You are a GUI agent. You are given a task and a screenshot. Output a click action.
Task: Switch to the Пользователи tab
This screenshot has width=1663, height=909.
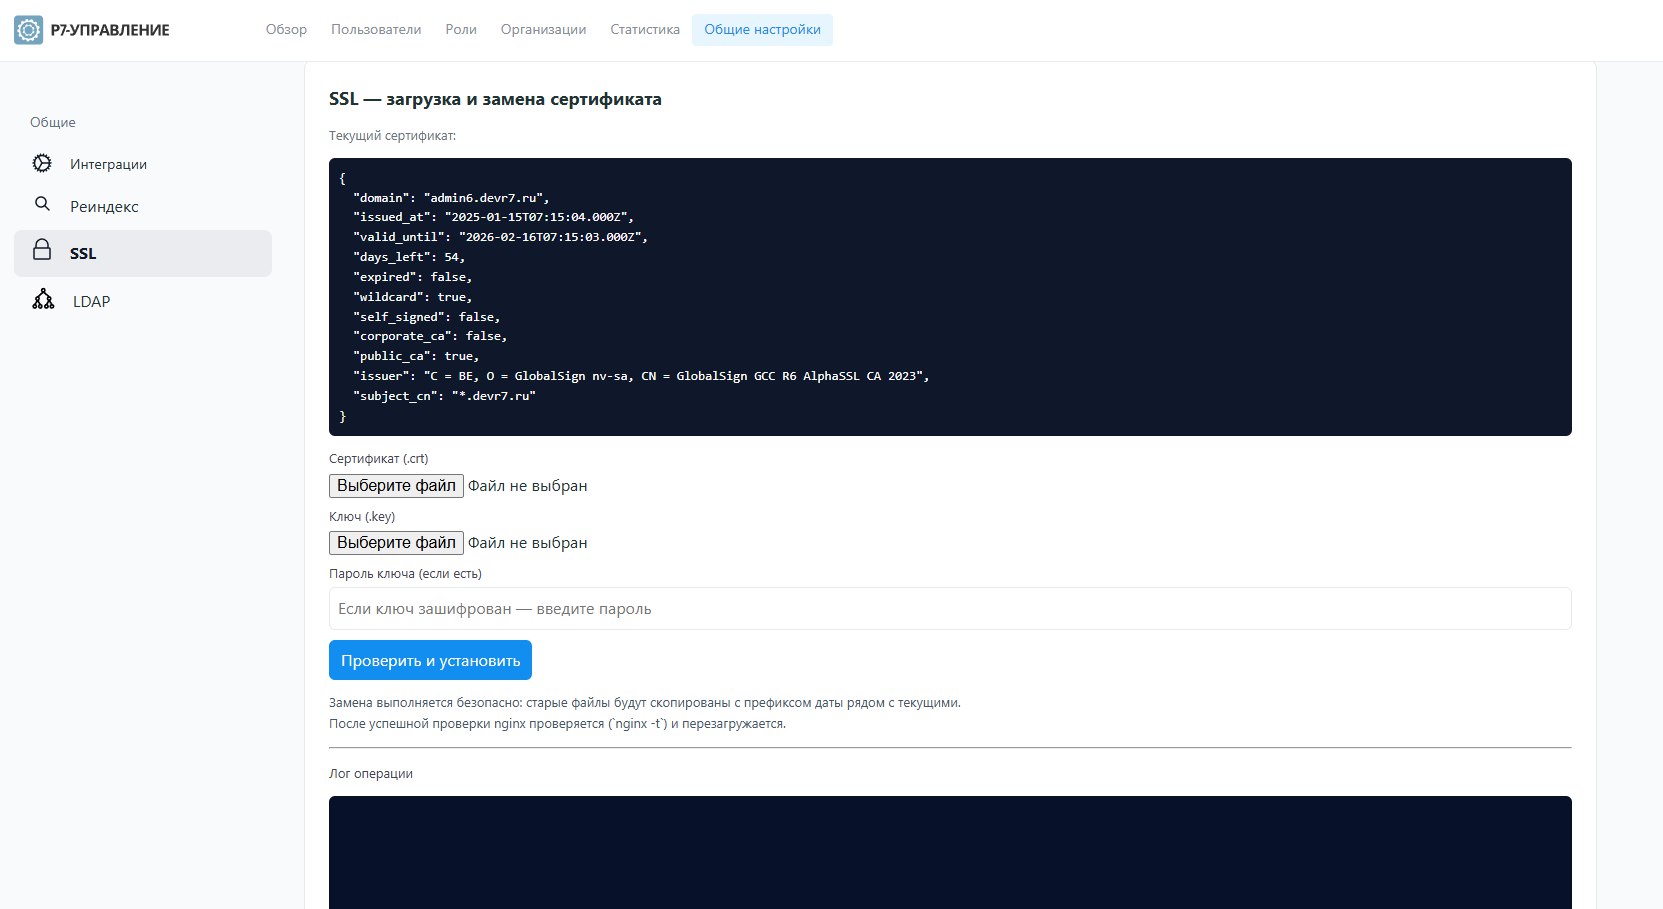pos(376,30)
